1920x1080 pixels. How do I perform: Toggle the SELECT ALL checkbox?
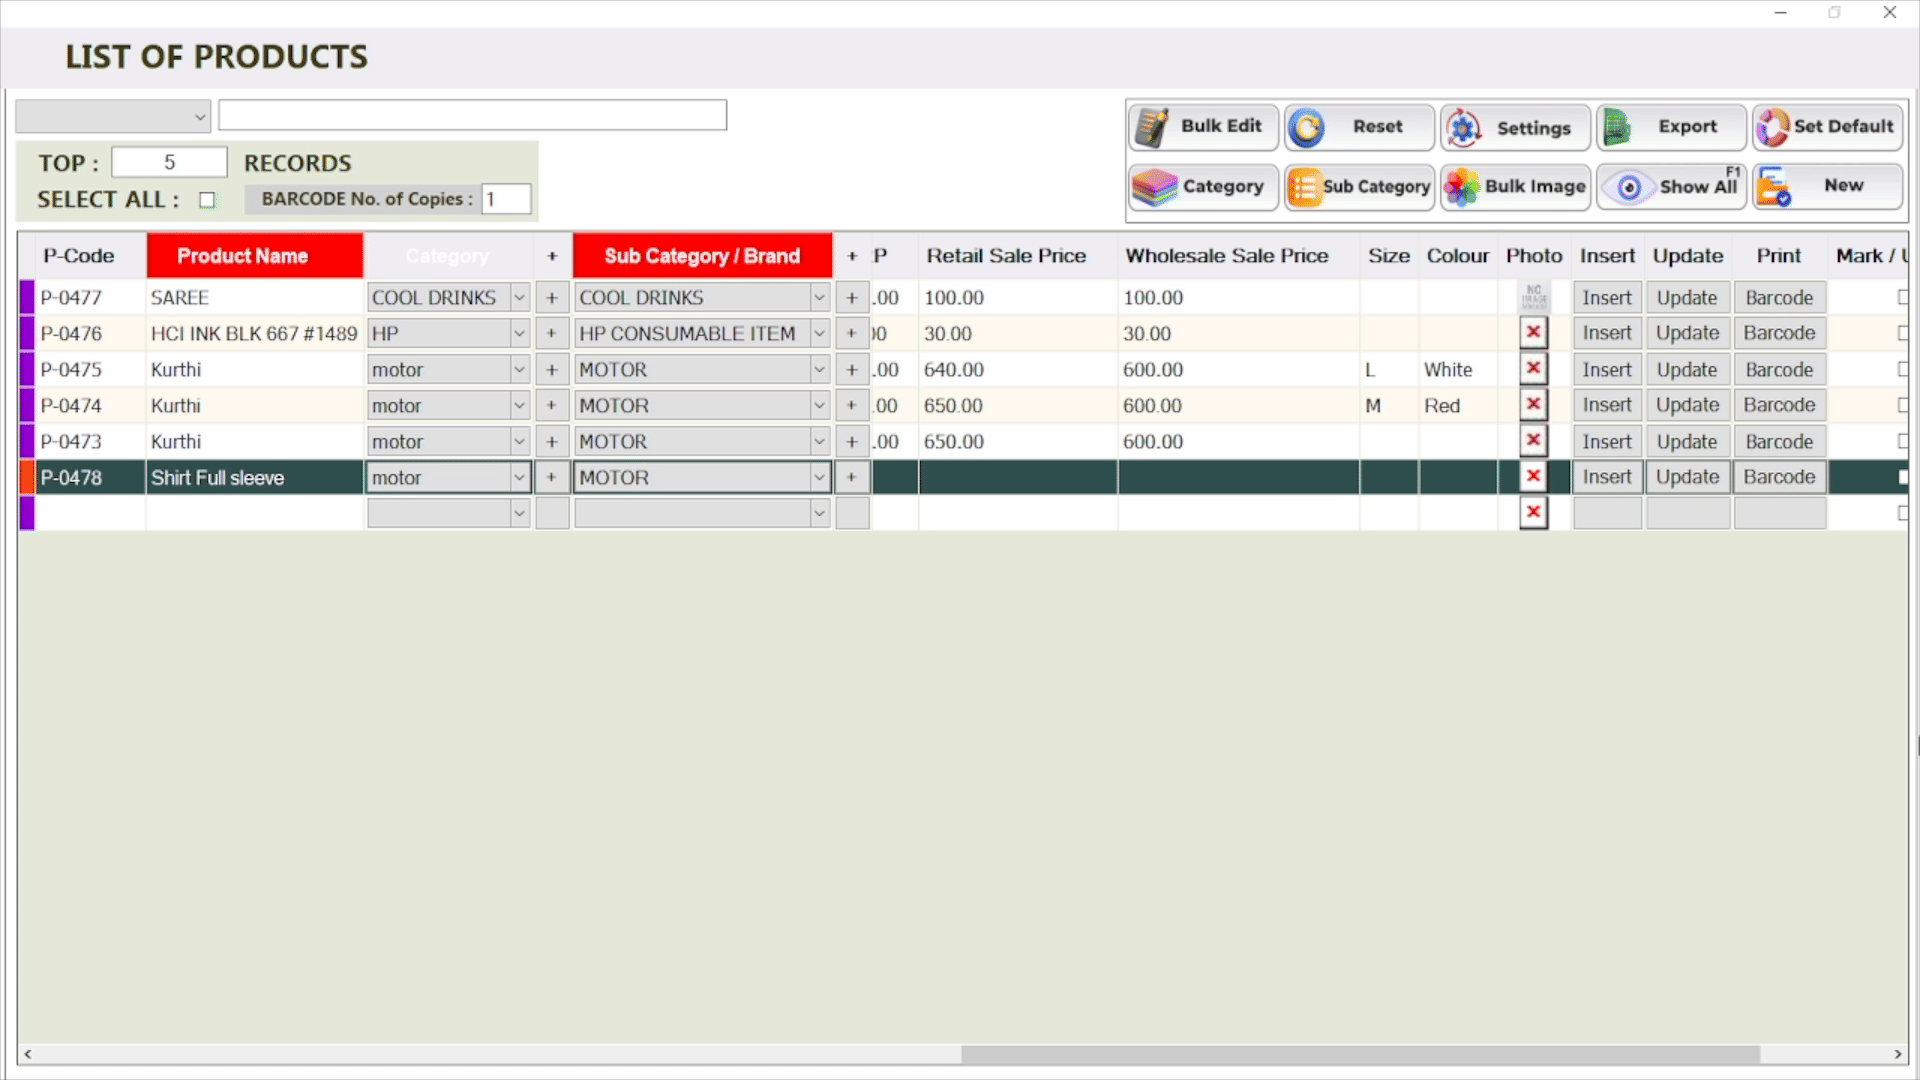(x=207, y=200)
